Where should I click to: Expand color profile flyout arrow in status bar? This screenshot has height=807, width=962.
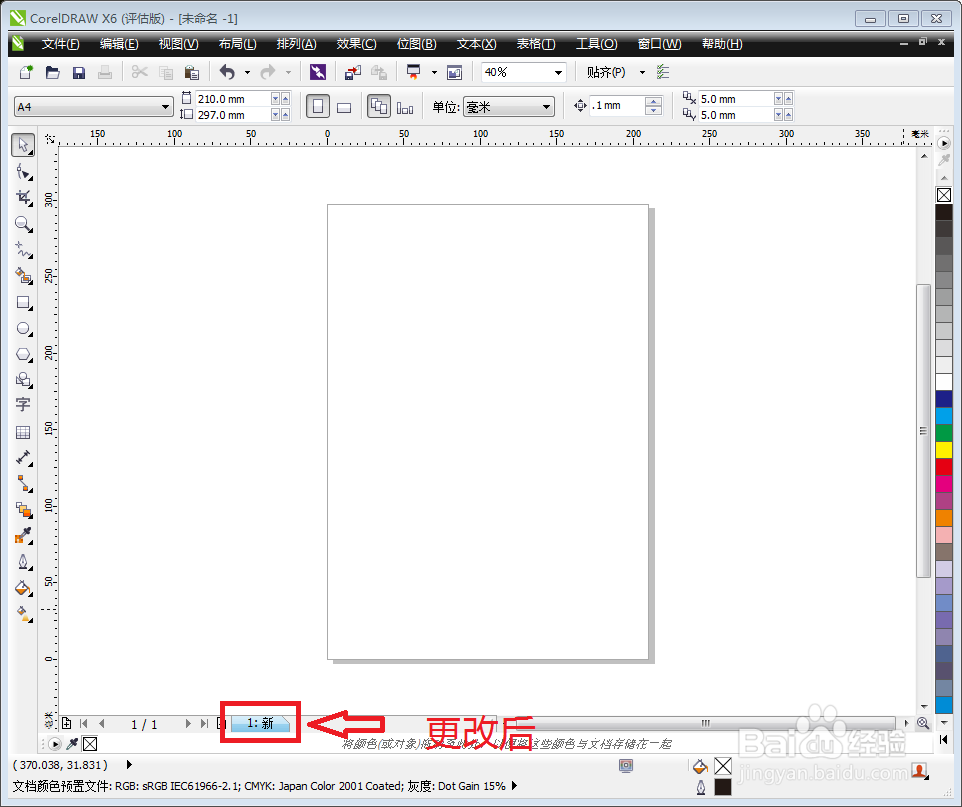tap(514, 786)
